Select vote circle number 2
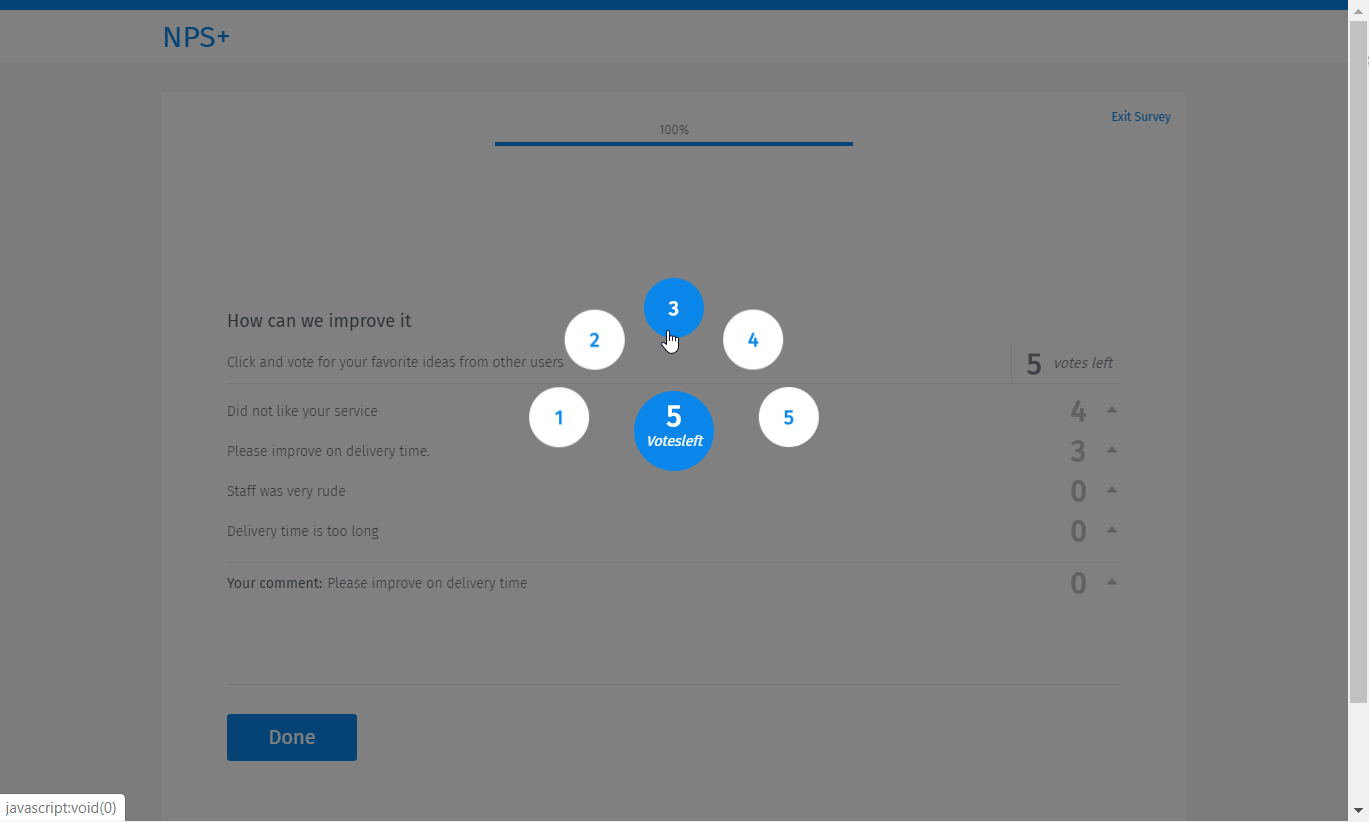1369x822 pixels. tap(594, 340)
